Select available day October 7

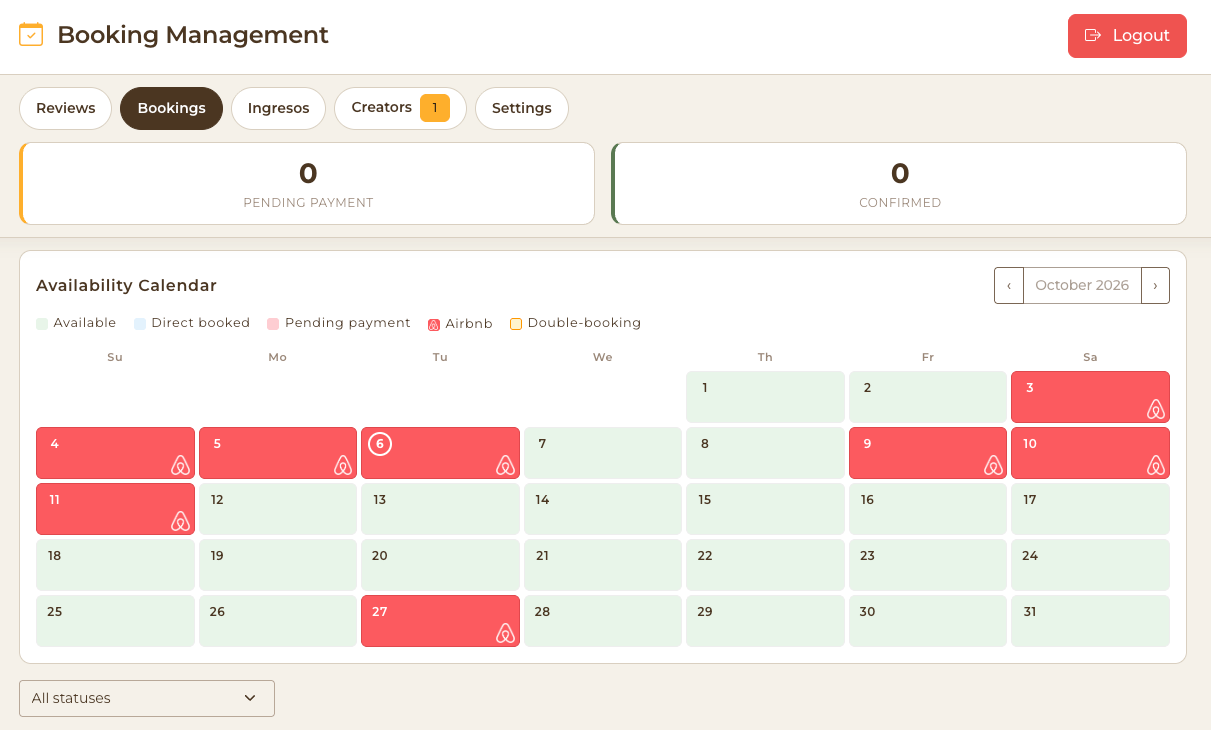click(x=603, y=453)
